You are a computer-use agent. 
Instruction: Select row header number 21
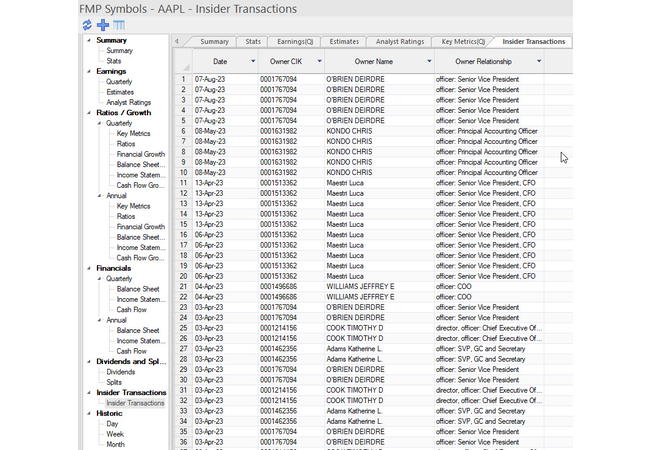(183, 286)
